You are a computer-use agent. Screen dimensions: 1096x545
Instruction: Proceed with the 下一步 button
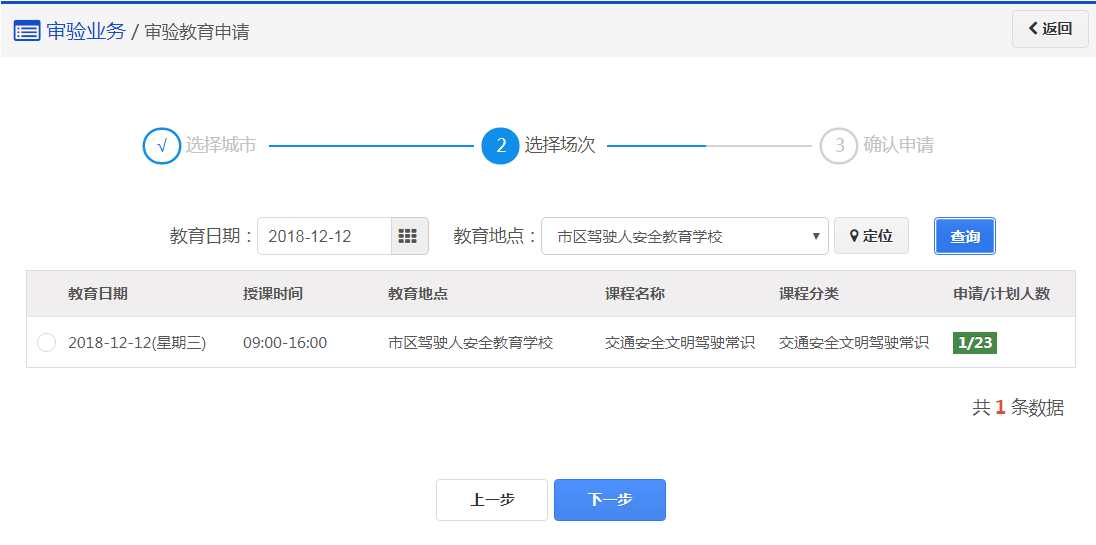point(610,500)
